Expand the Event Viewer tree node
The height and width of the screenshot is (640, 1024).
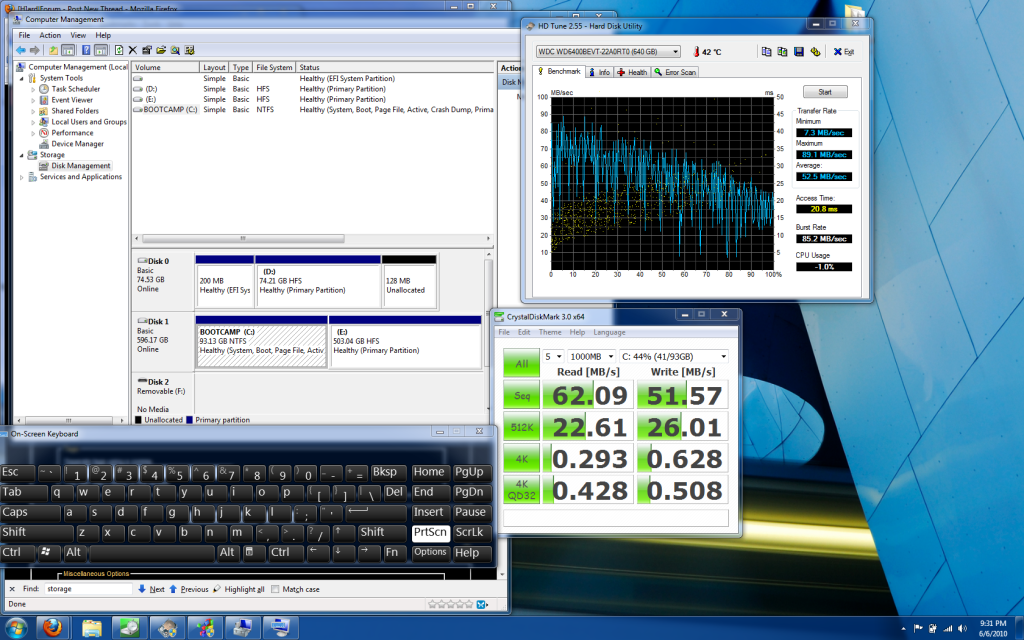[x=33, y=101]
